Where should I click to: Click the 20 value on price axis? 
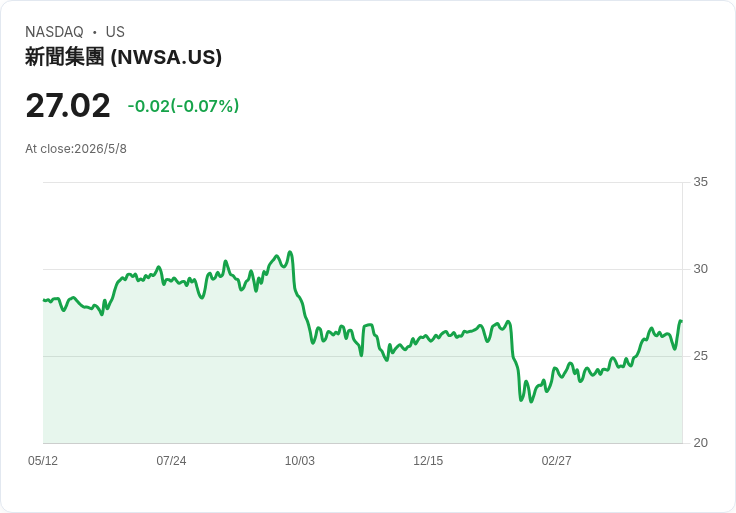point(700,443)
